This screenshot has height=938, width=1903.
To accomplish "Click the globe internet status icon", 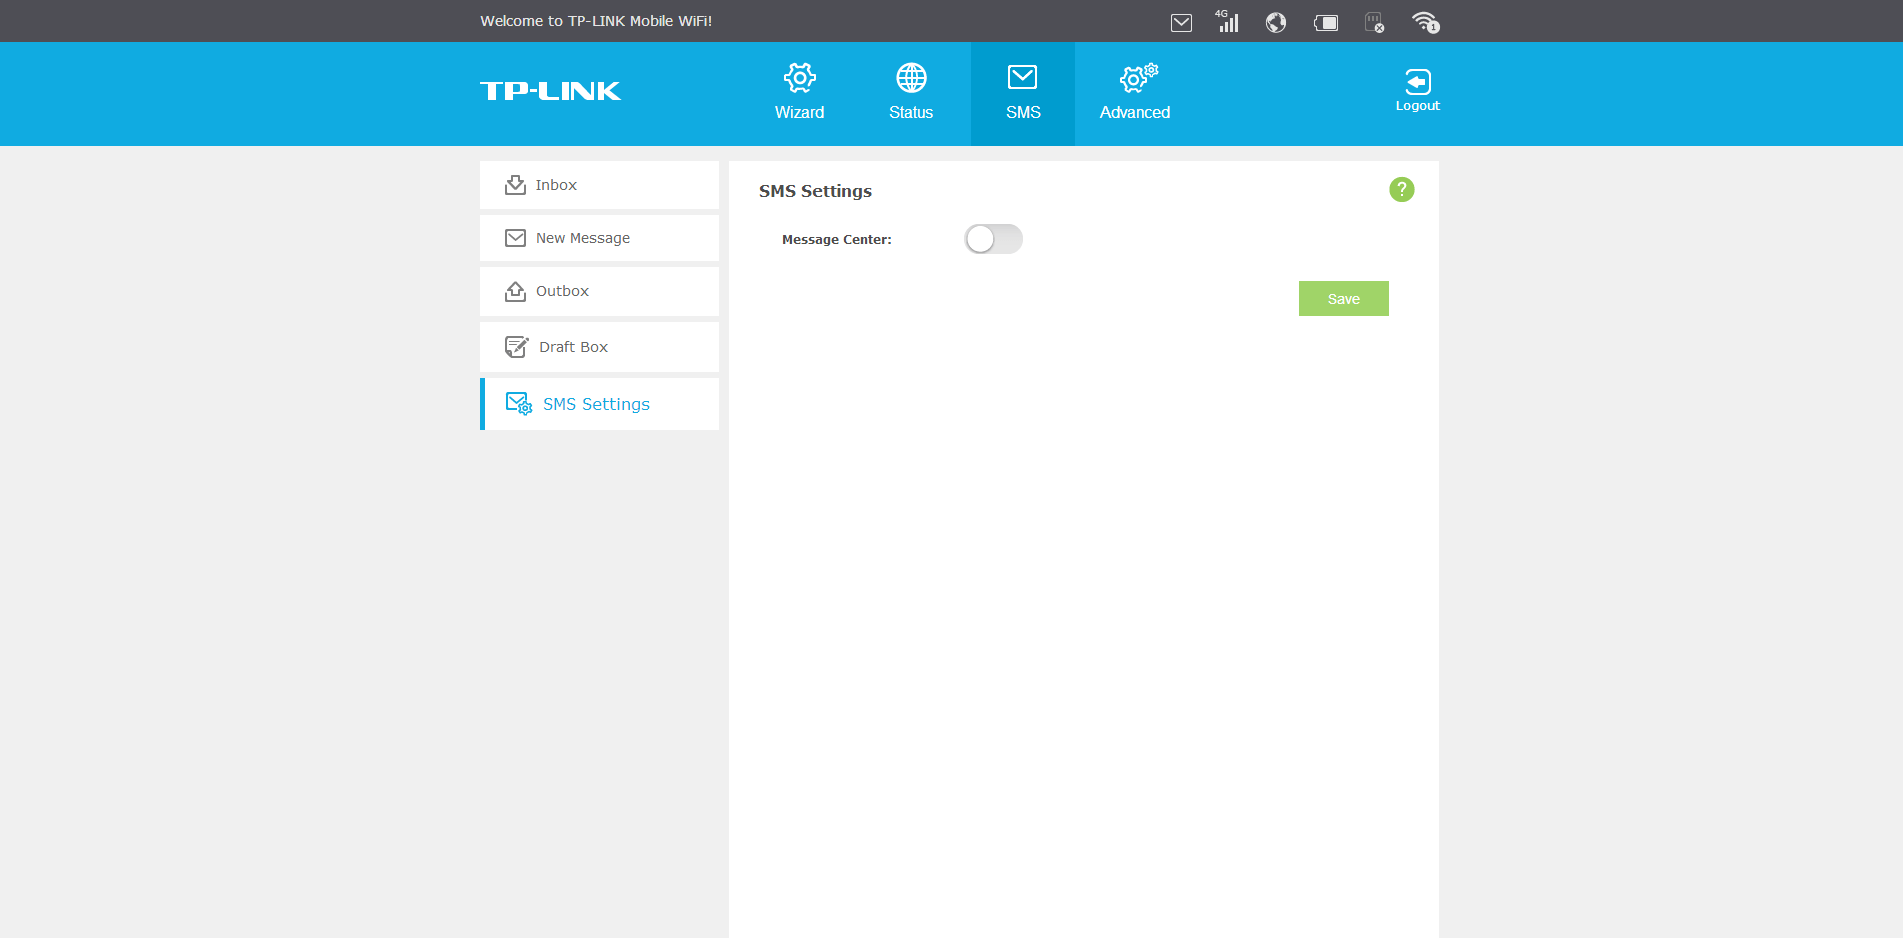I will pyautogui.click(x=1275, y=22).
